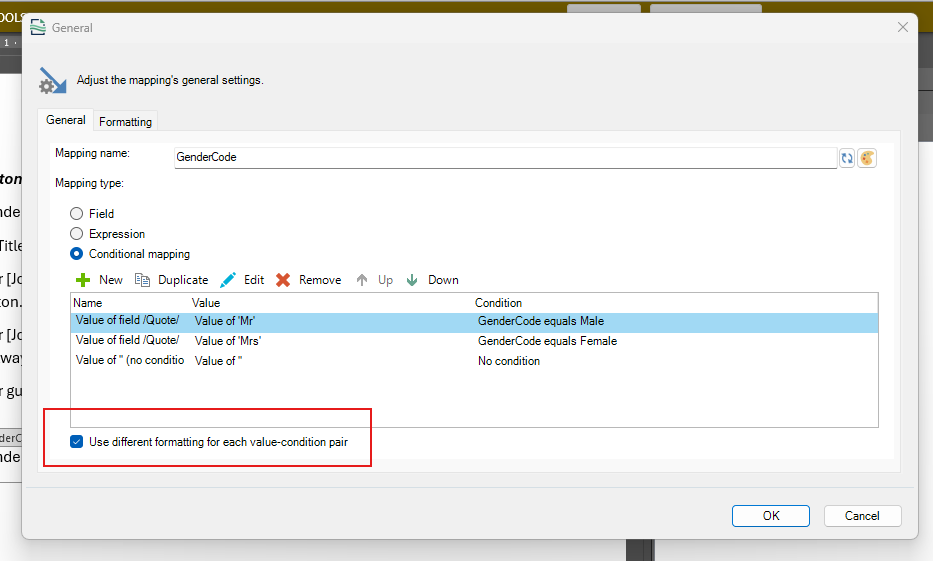Click the Mapping name input field

click(x=506, y=158)
